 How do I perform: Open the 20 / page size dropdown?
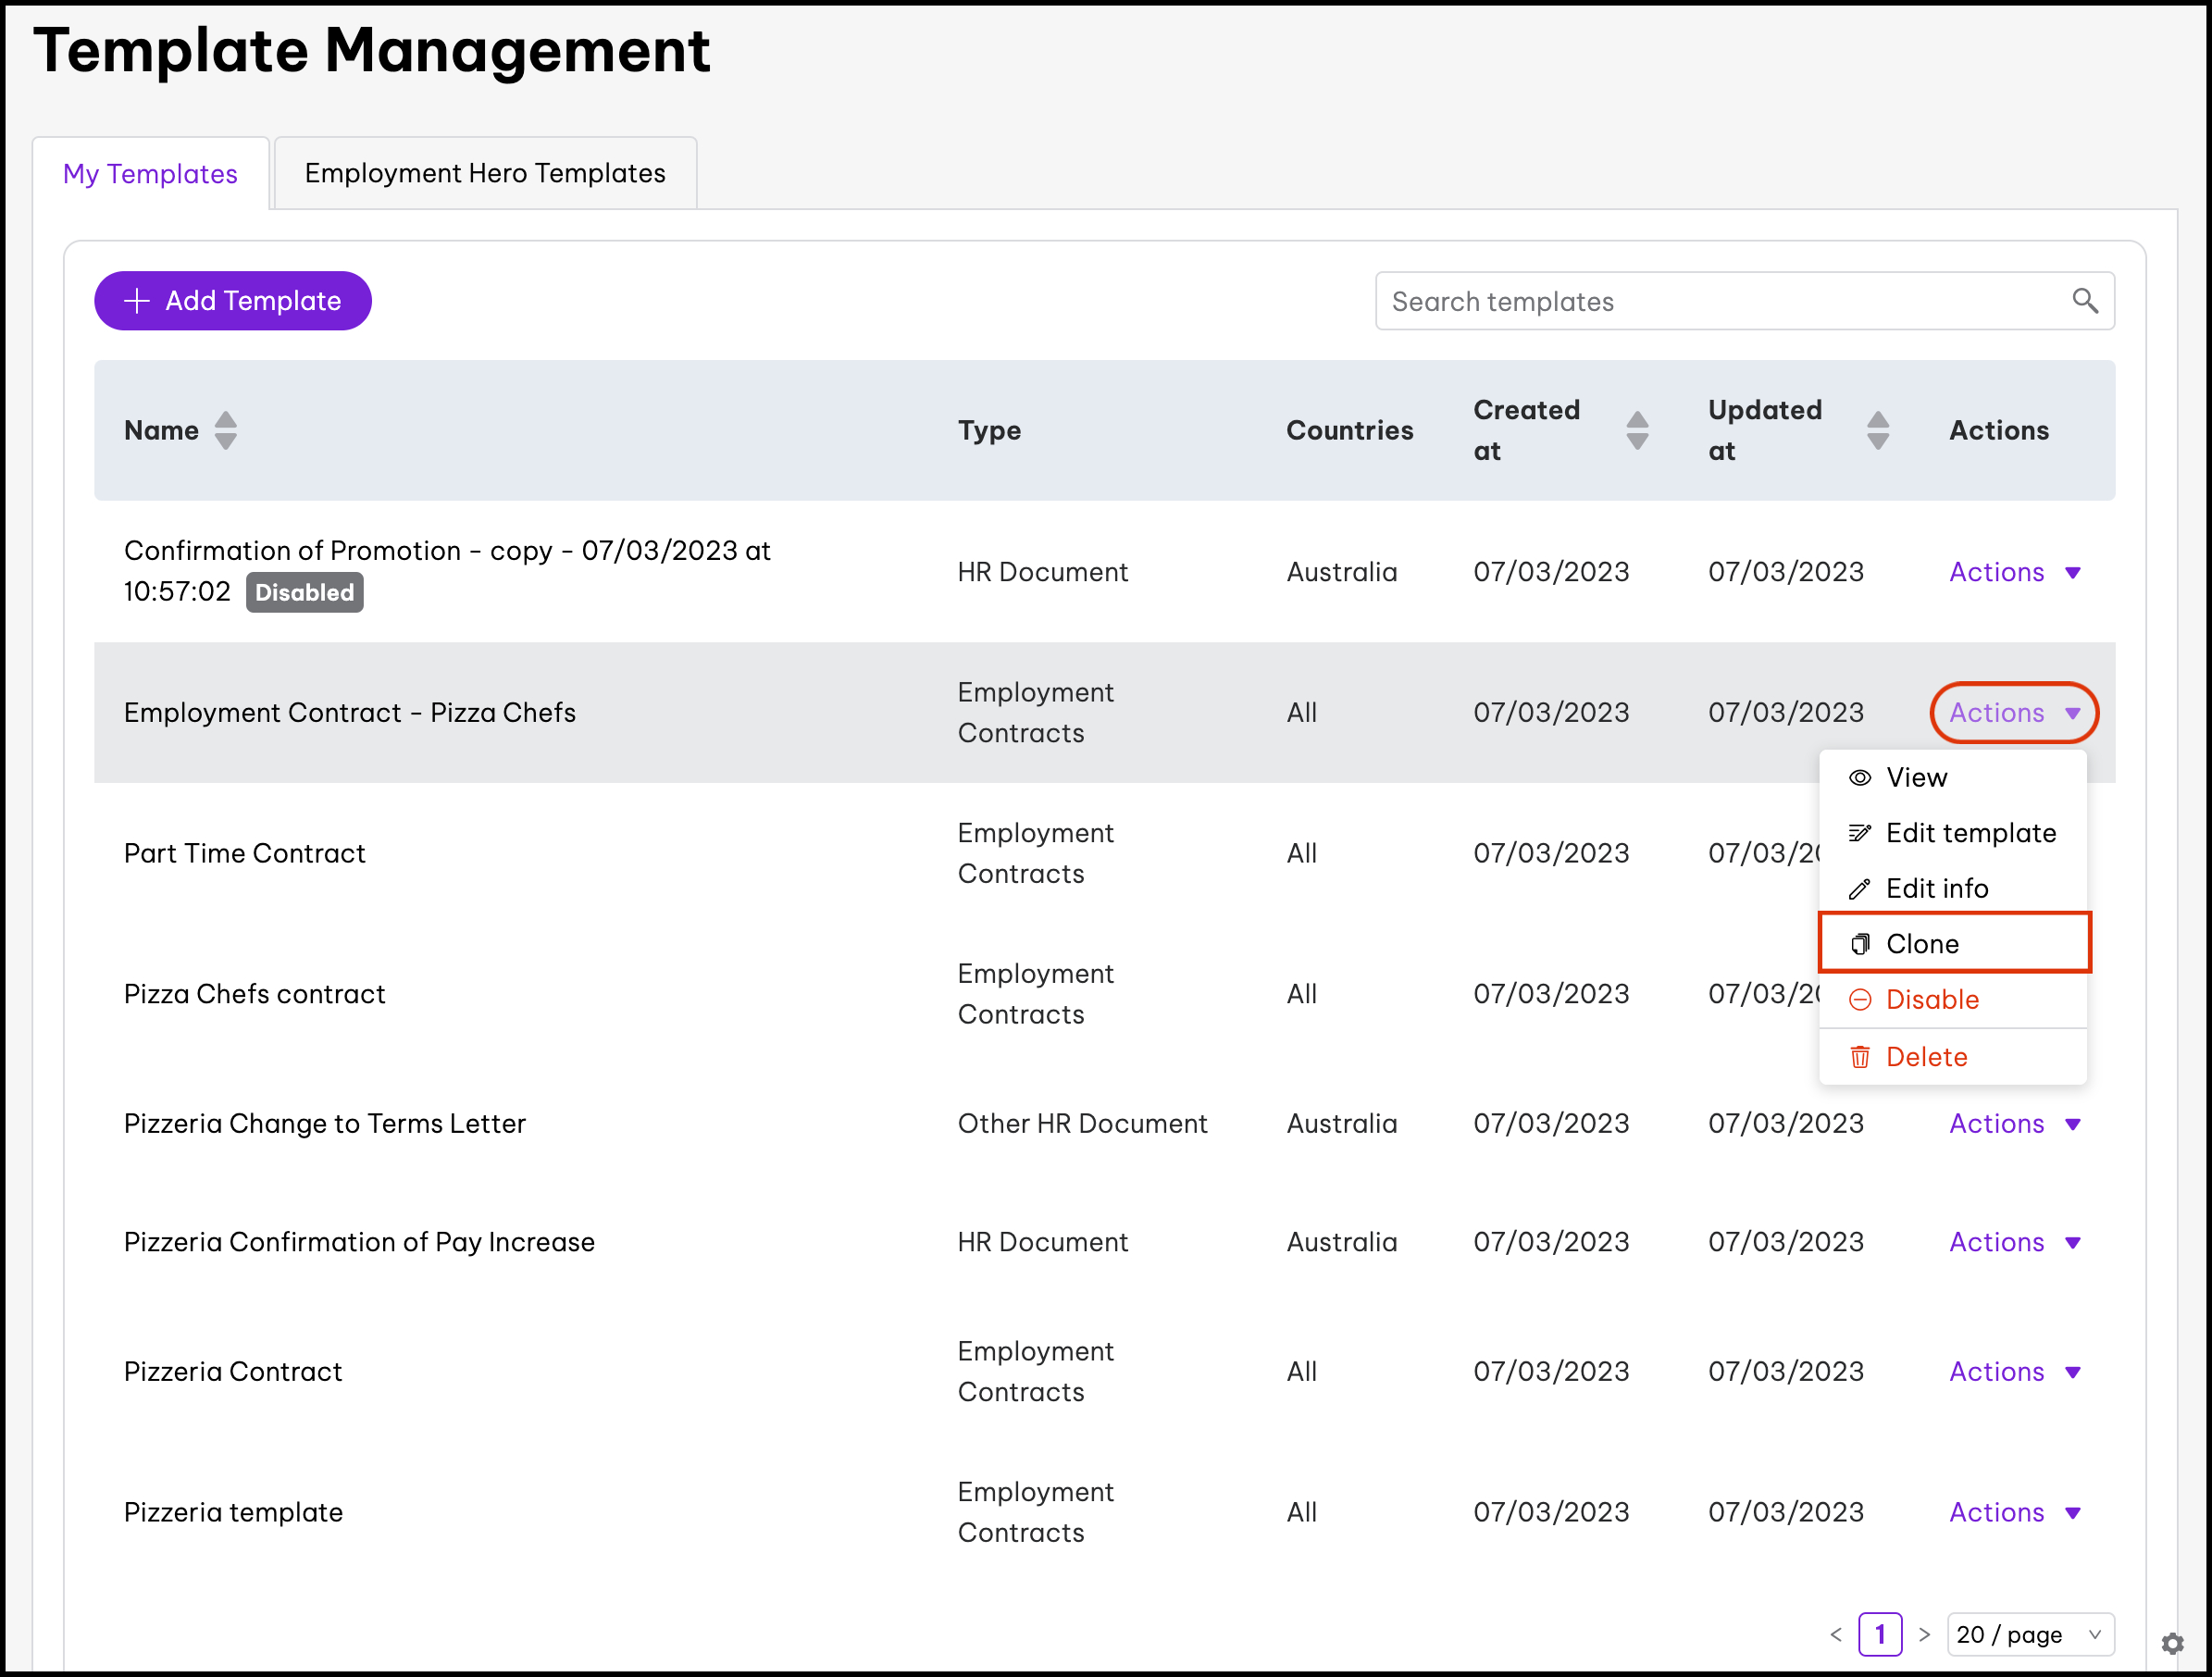pyautogui.click(x=2029, y=1635)
